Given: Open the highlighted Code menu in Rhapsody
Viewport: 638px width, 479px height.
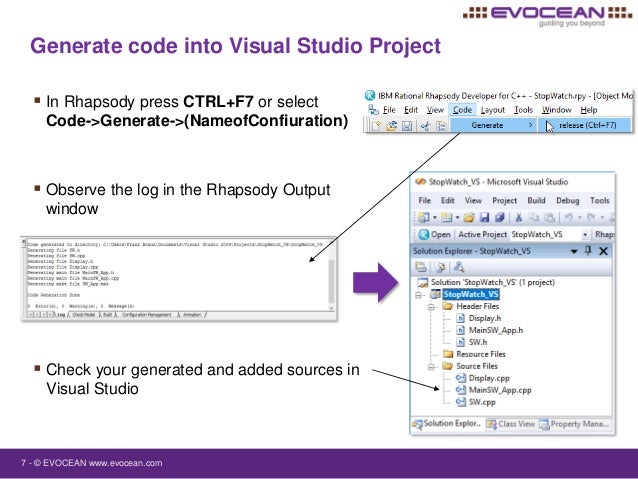Looking at the screenshot, I should point(462,110).
